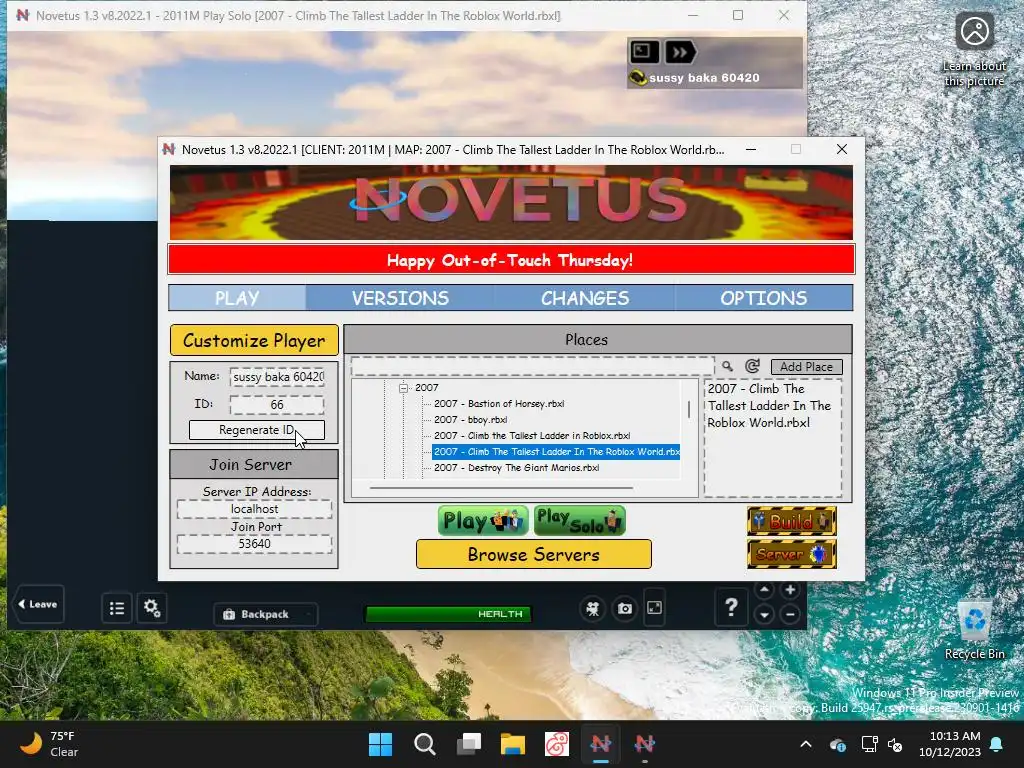1024x768 pixels.
Task: Click the Add Place button
Action: pyautogui.click(x=807, y=367)
